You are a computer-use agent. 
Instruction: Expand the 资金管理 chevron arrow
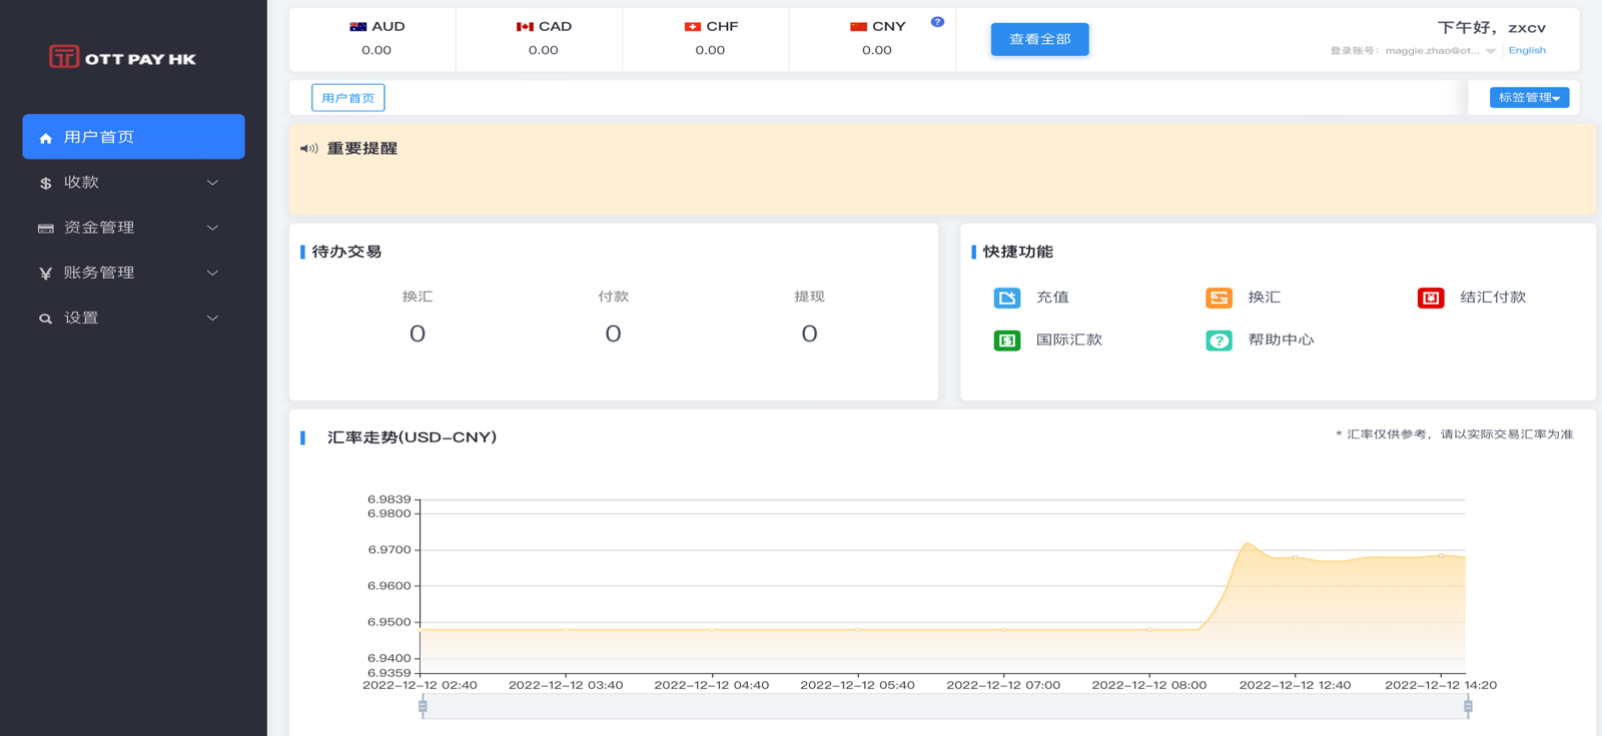(212, 228)
